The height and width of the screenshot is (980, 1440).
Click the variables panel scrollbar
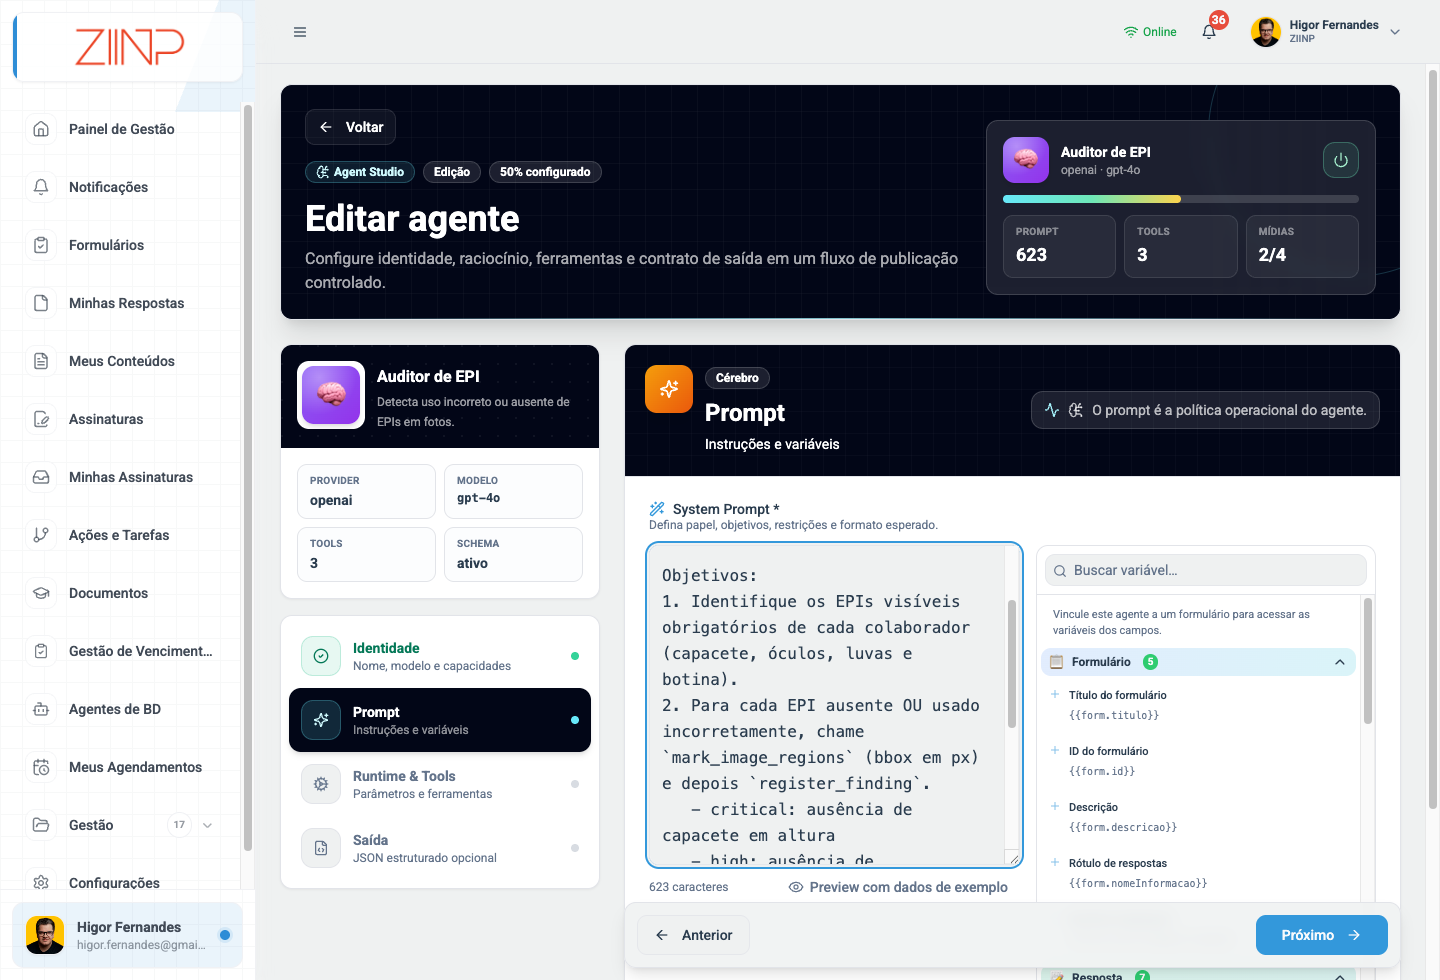pos(1368,661)
